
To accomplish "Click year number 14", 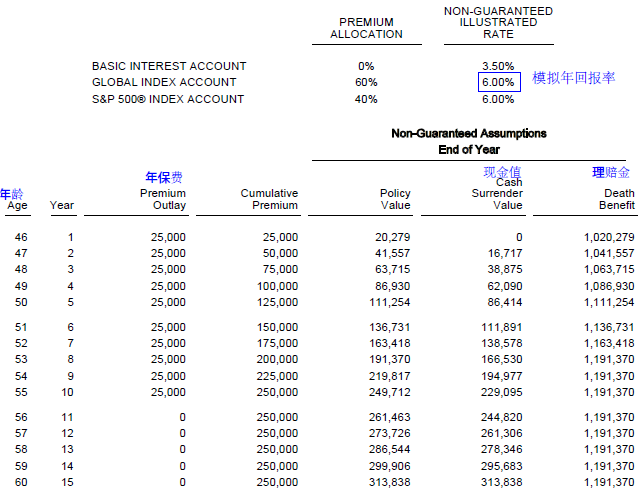I will [x=67, y=466].
